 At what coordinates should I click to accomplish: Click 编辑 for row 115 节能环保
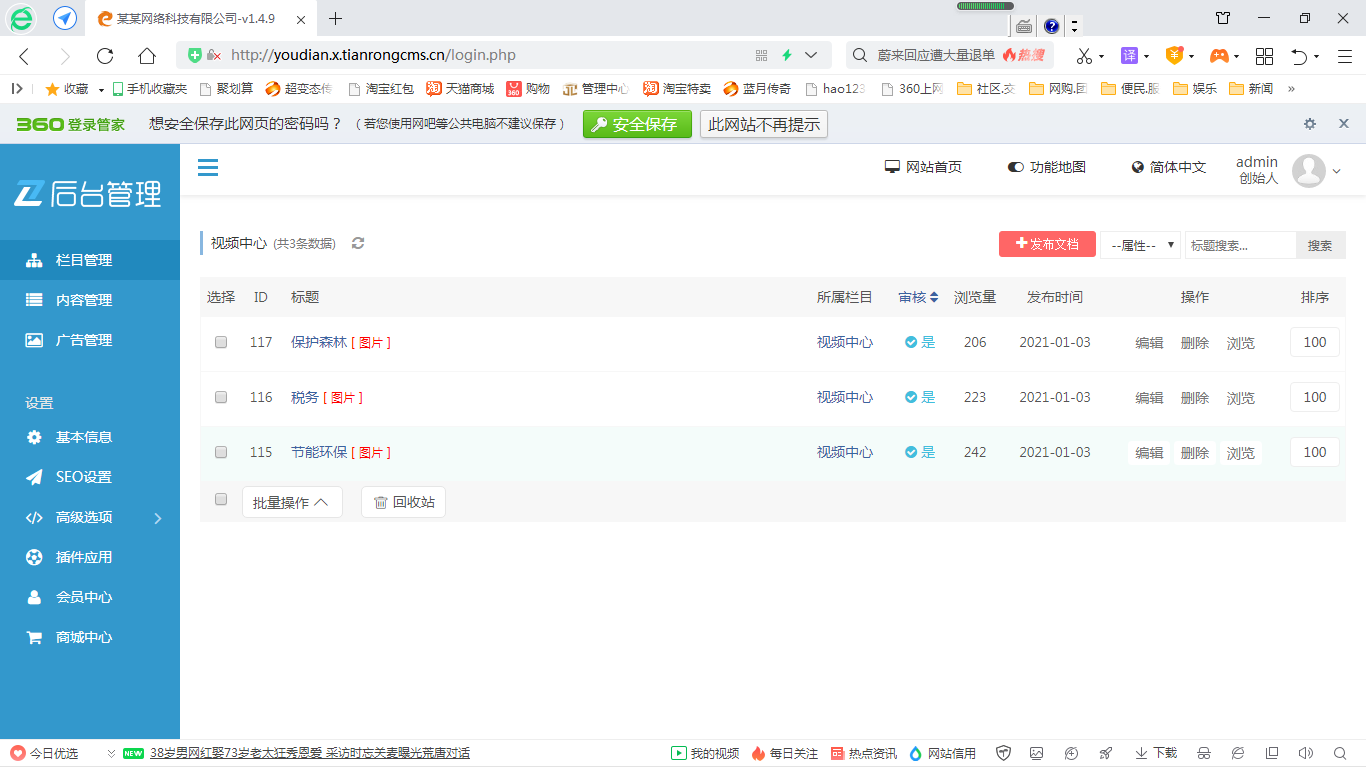tap(1149, 453)
